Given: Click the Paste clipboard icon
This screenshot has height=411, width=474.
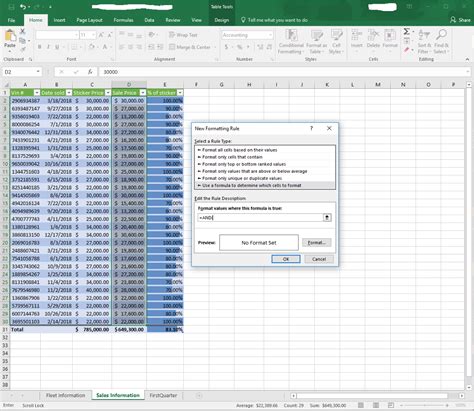Looking at the screenshot, I should [x=10, y=35].
